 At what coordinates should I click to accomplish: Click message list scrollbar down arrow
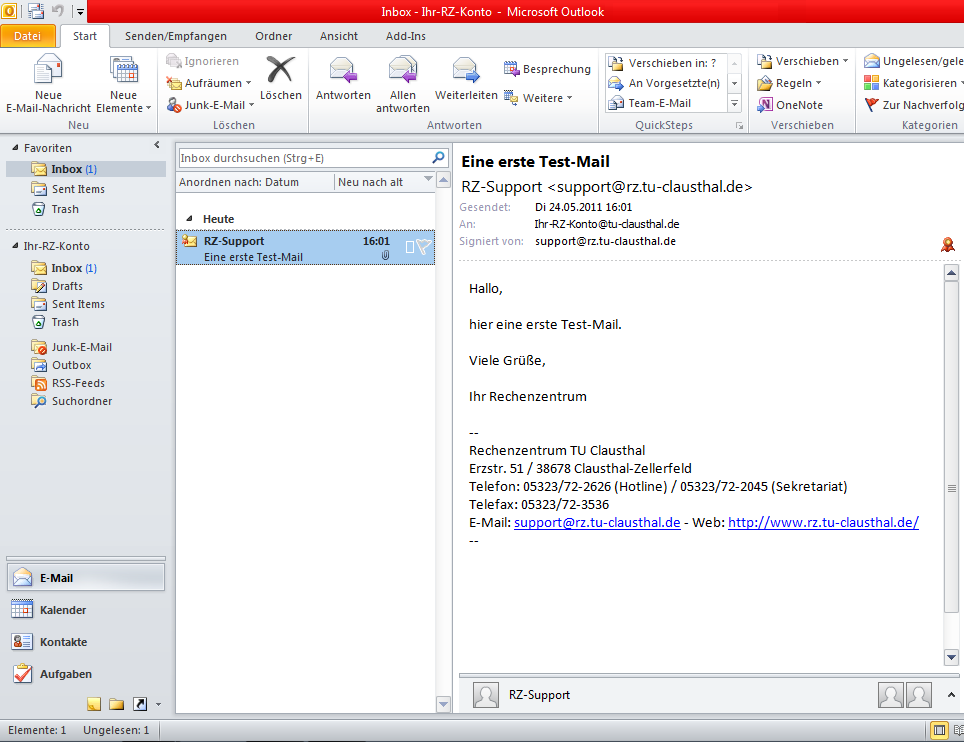[x=443, y=705]
